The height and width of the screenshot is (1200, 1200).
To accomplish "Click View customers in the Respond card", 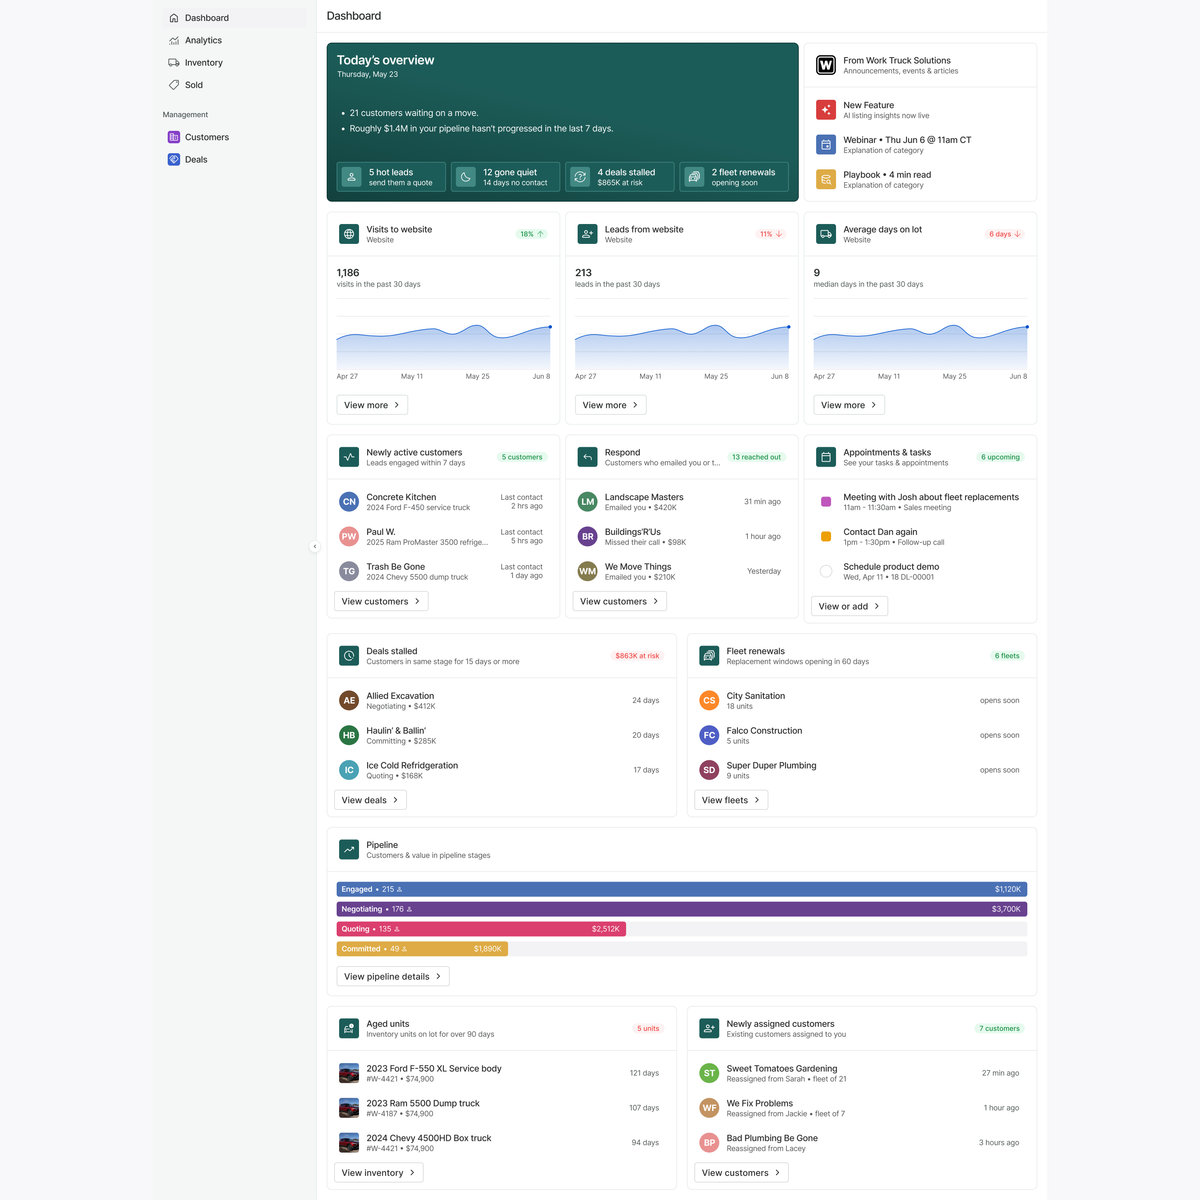I will pos(620,601).
